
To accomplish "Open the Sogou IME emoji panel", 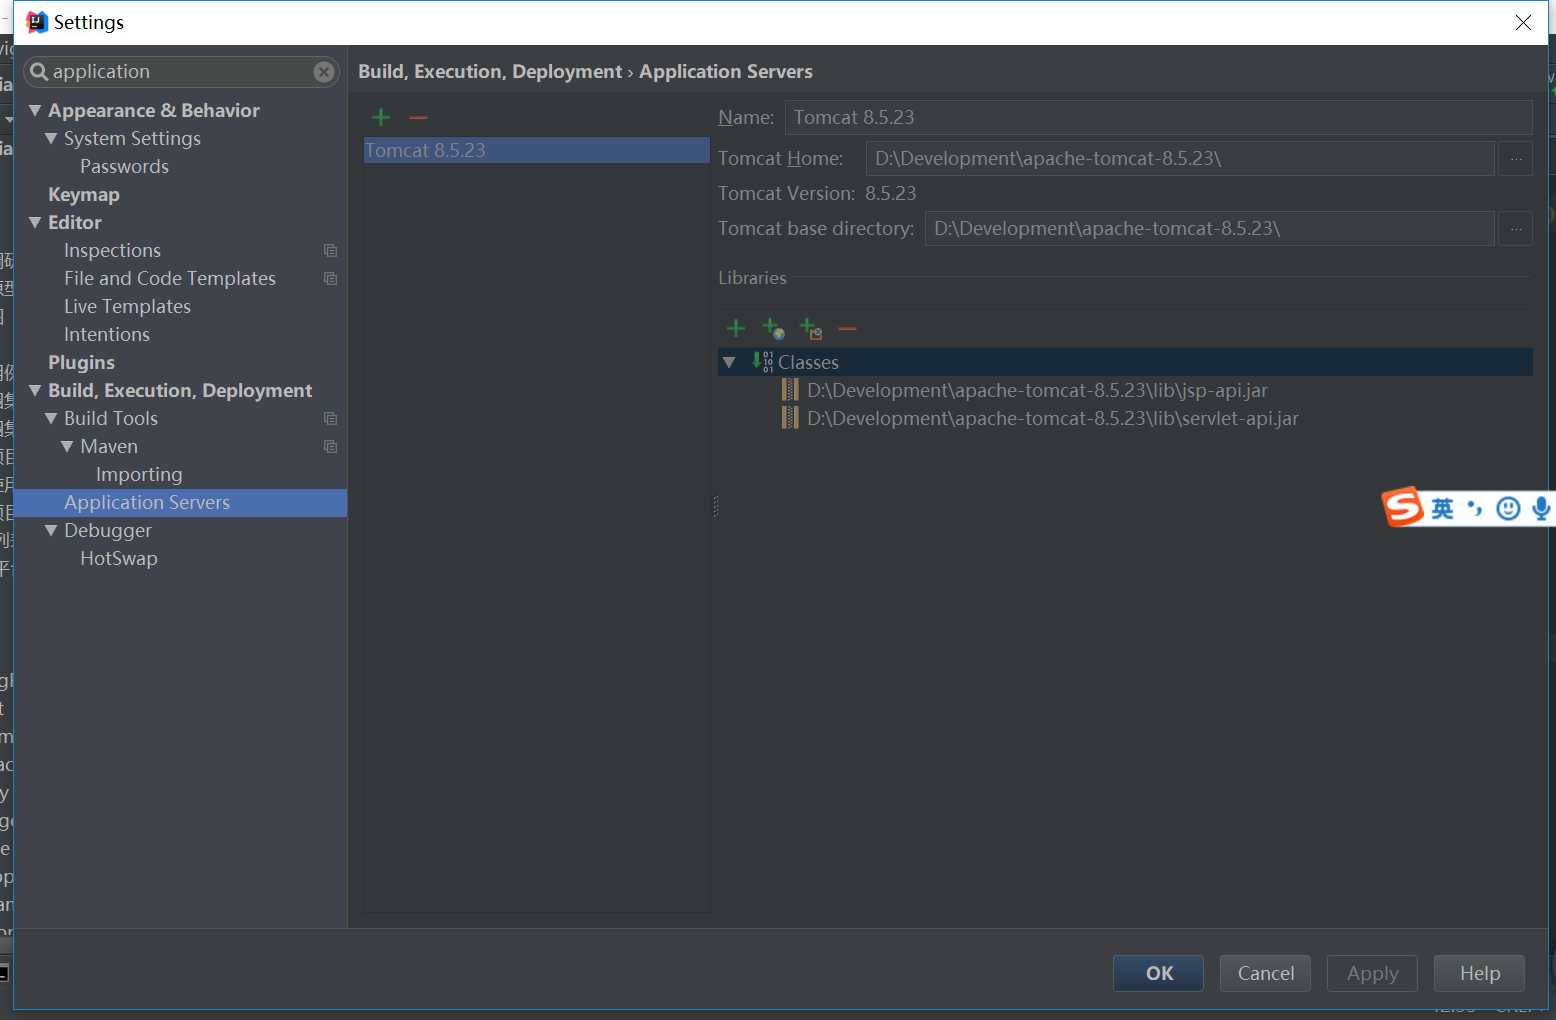I will pyautogui.click(x=1508, y=509).
